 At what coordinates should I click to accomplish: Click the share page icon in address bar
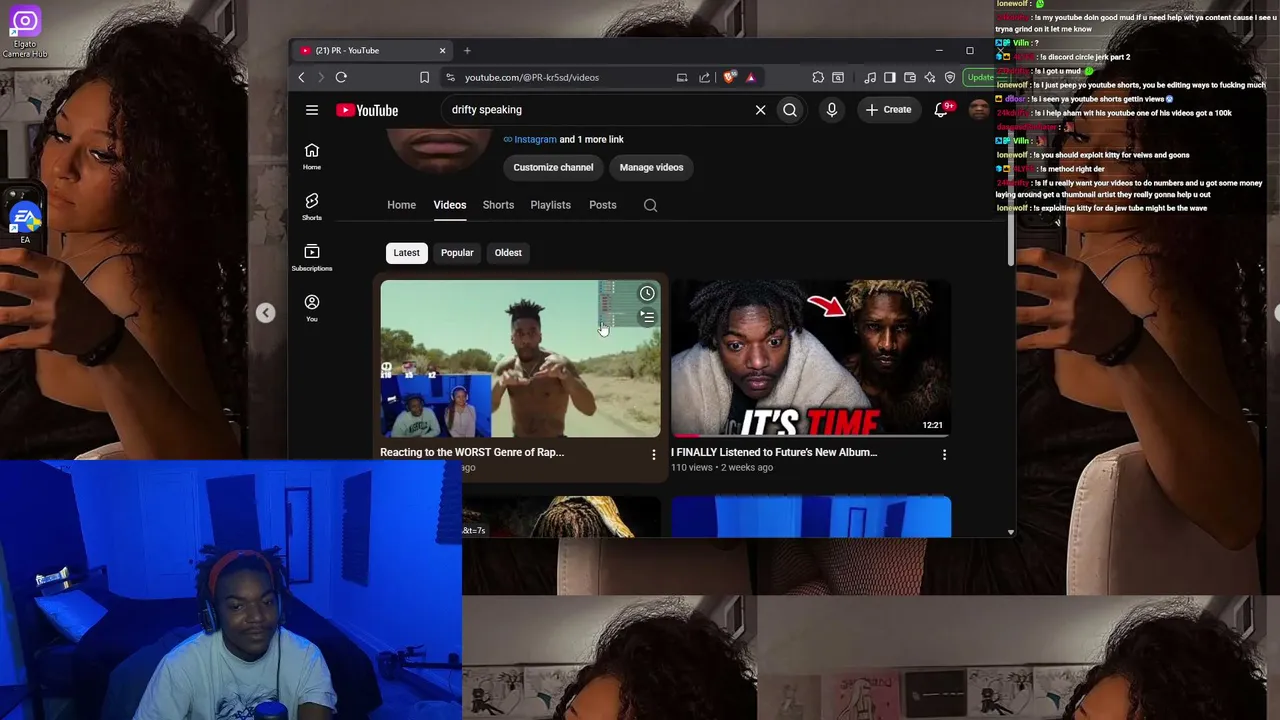(x=704, y=77)
